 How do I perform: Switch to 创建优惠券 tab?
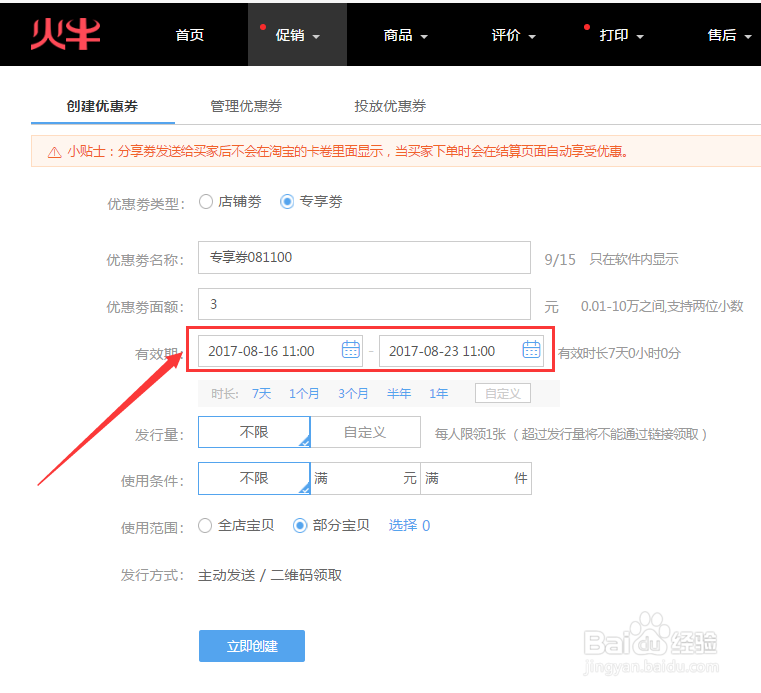(x=102, y=106)
